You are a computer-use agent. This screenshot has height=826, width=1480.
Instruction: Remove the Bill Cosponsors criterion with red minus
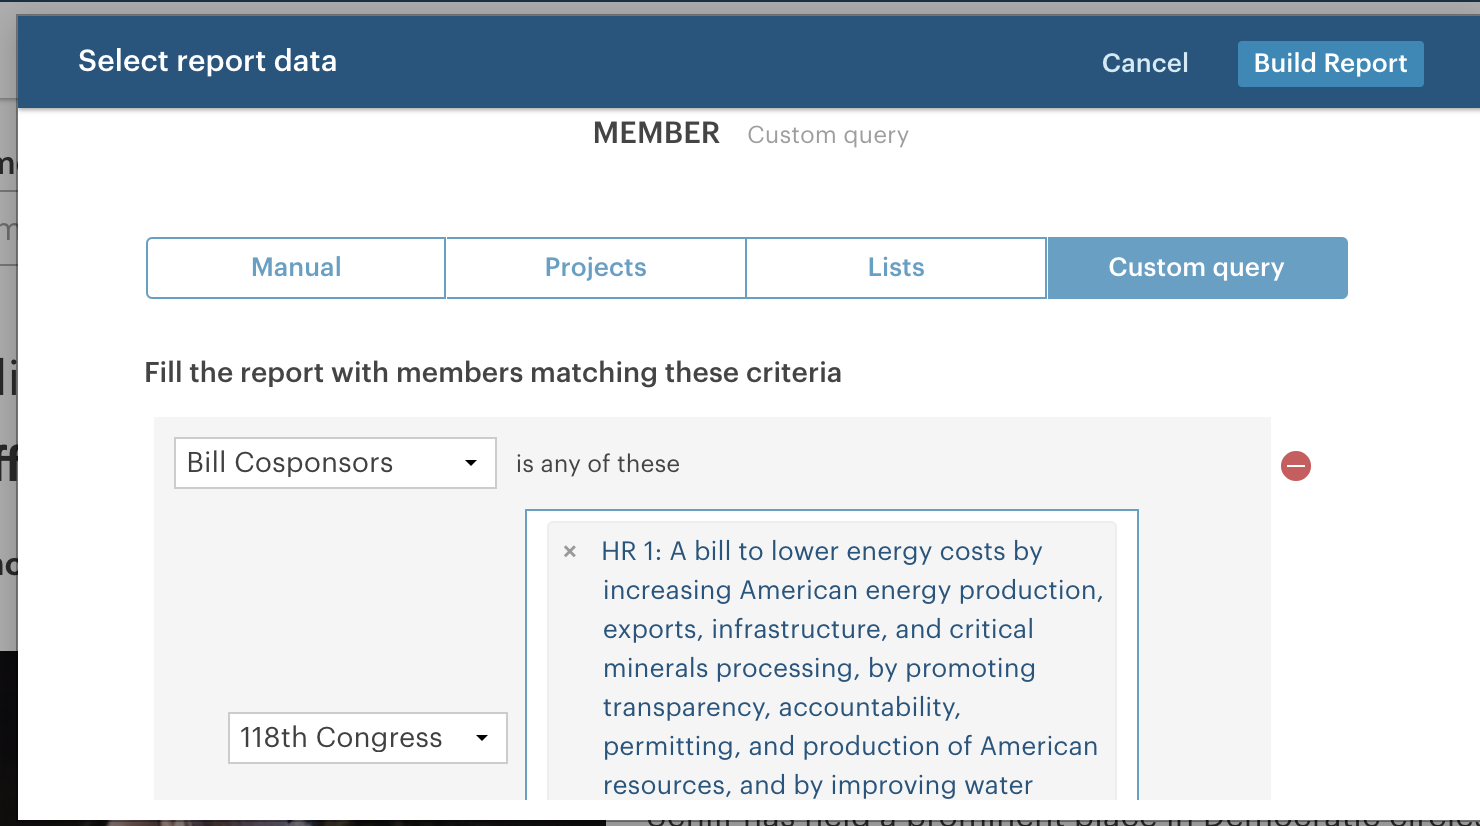click(1296, 466)
